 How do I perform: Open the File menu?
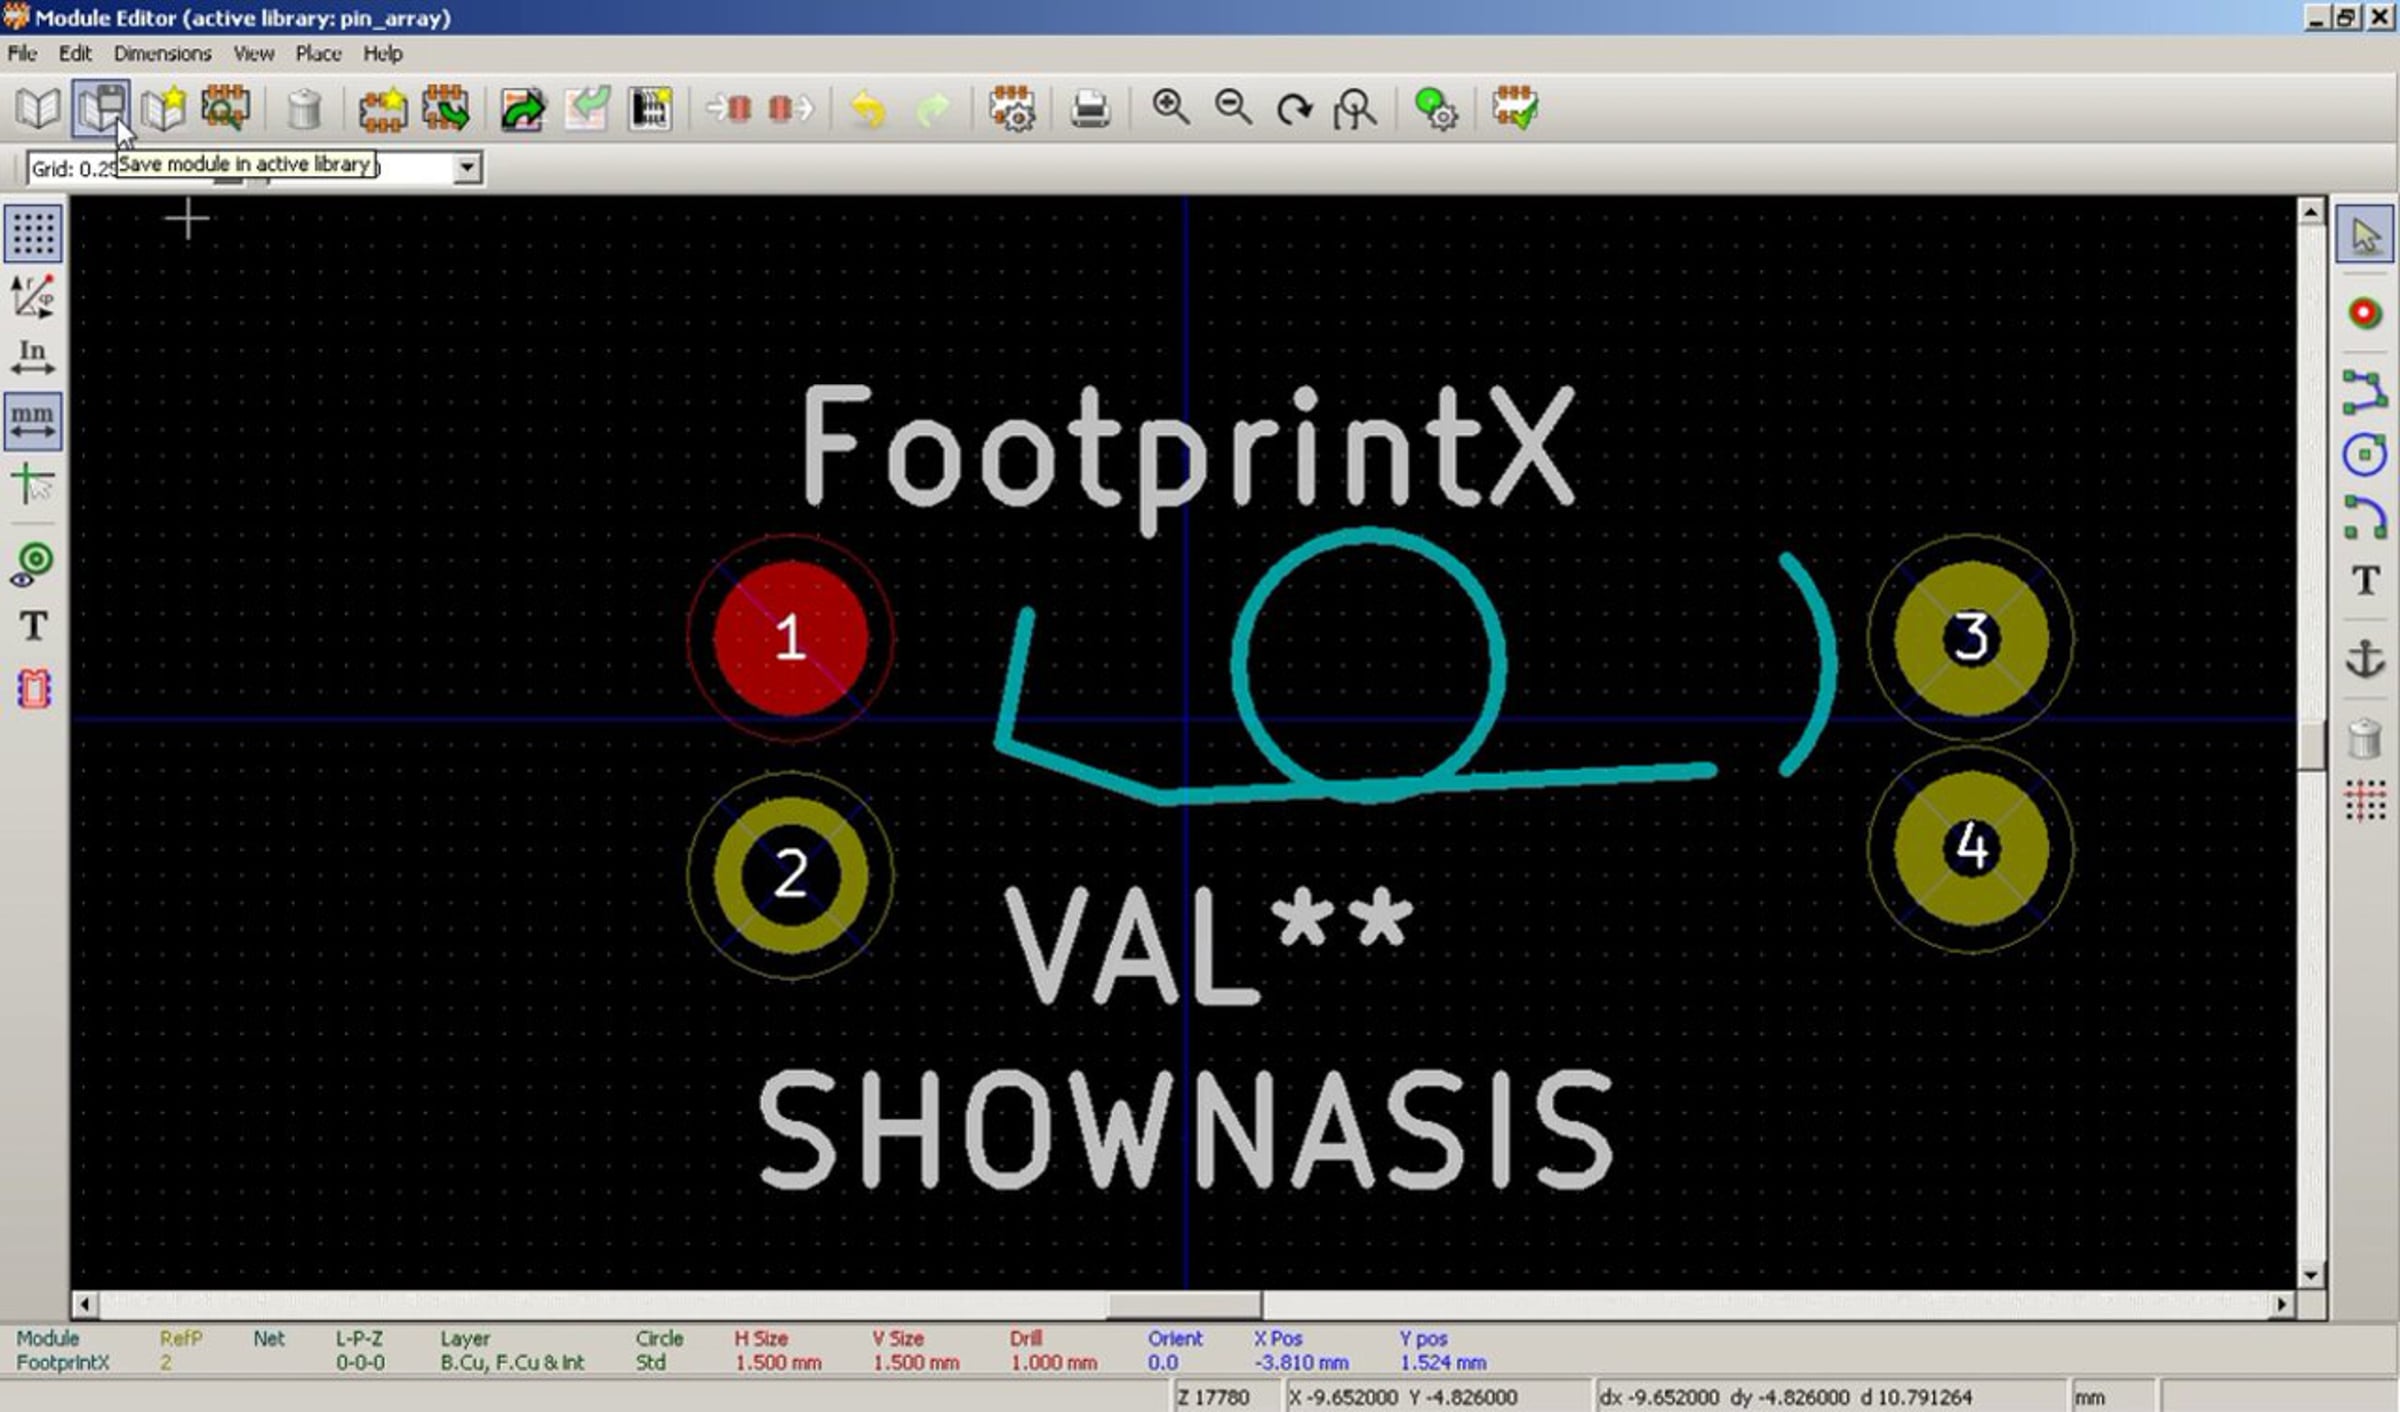[x=22, y=54]
